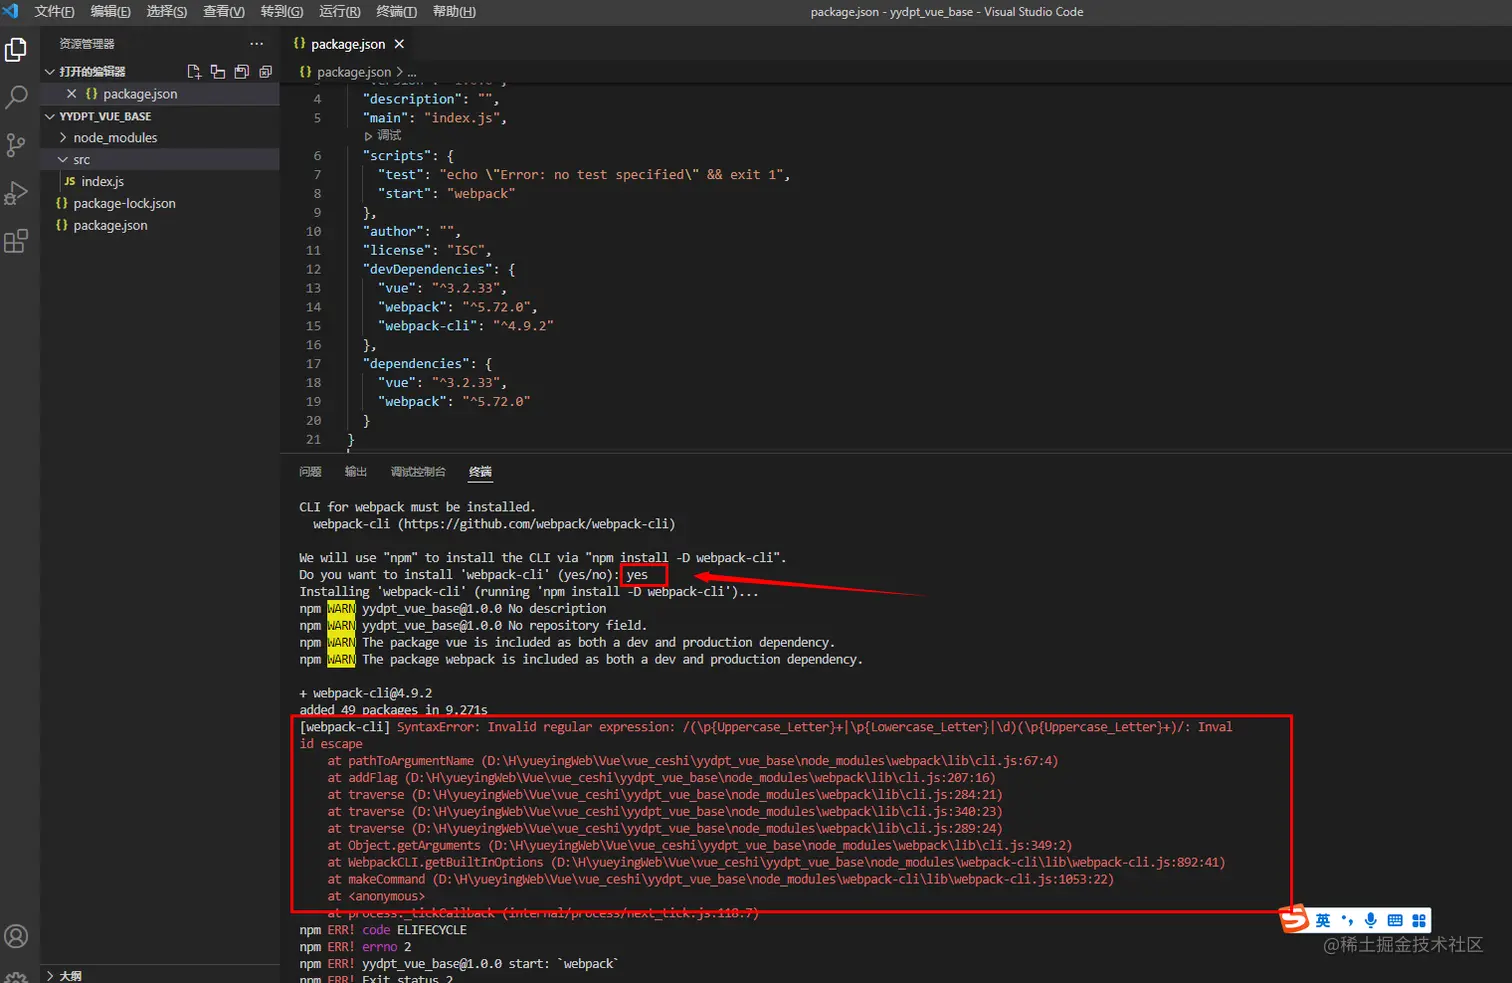Select package.json in the open editors list
Screen dimensions: 1512x983
click(140, 94)
